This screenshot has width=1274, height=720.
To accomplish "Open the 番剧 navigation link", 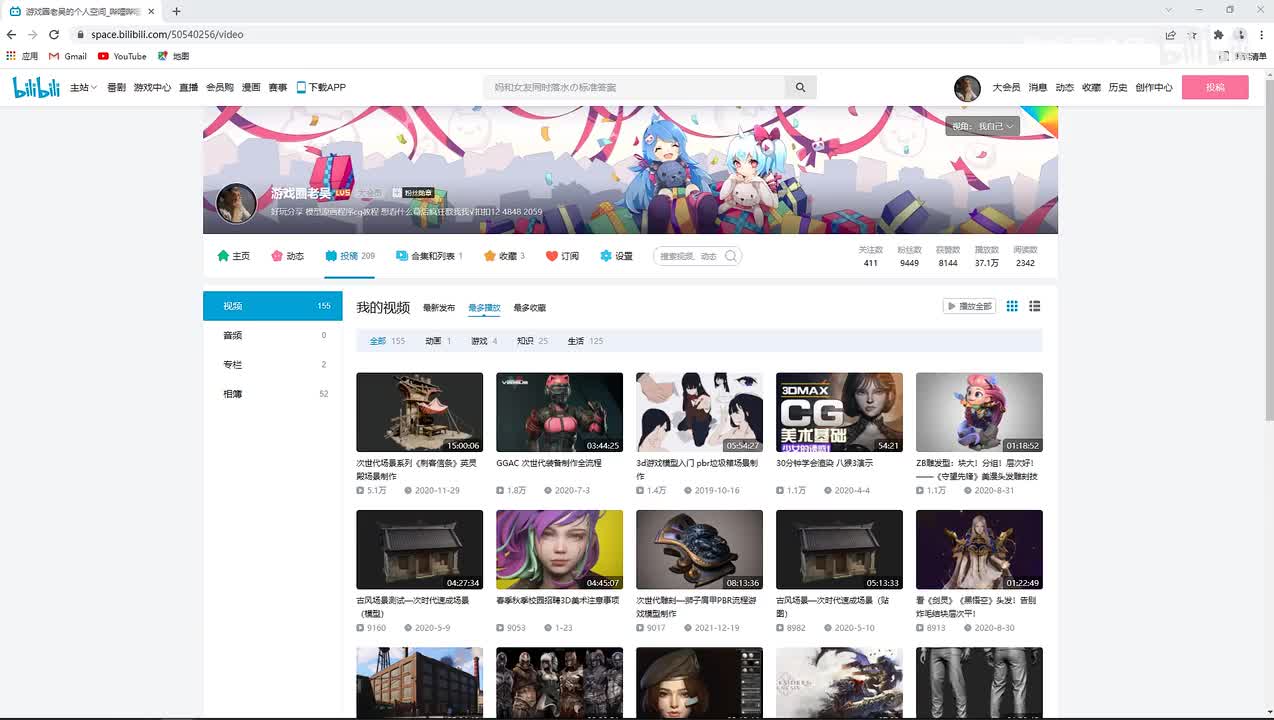I will point(116,87).
